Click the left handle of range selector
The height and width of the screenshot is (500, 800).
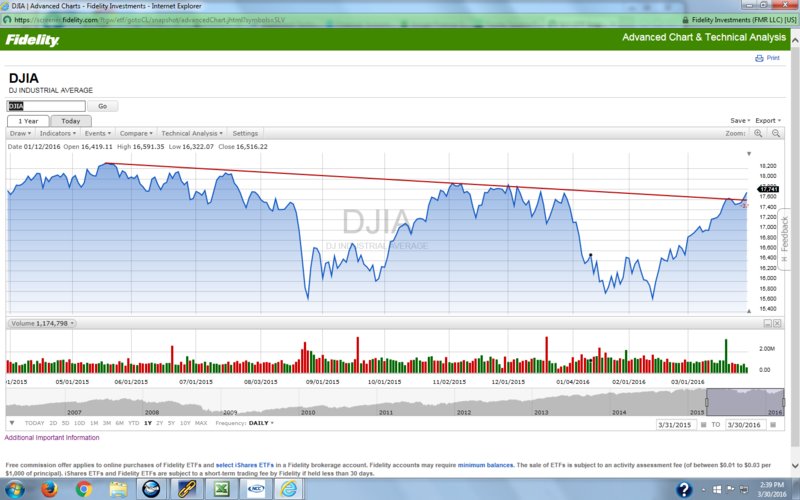(x=707, y=402)
